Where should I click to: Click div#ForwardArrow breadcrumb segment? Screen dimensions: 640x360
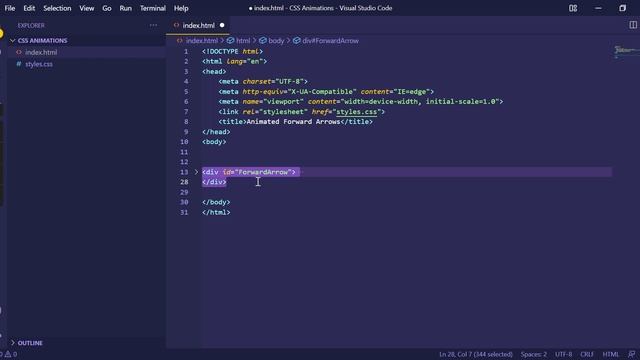[331, 41]
